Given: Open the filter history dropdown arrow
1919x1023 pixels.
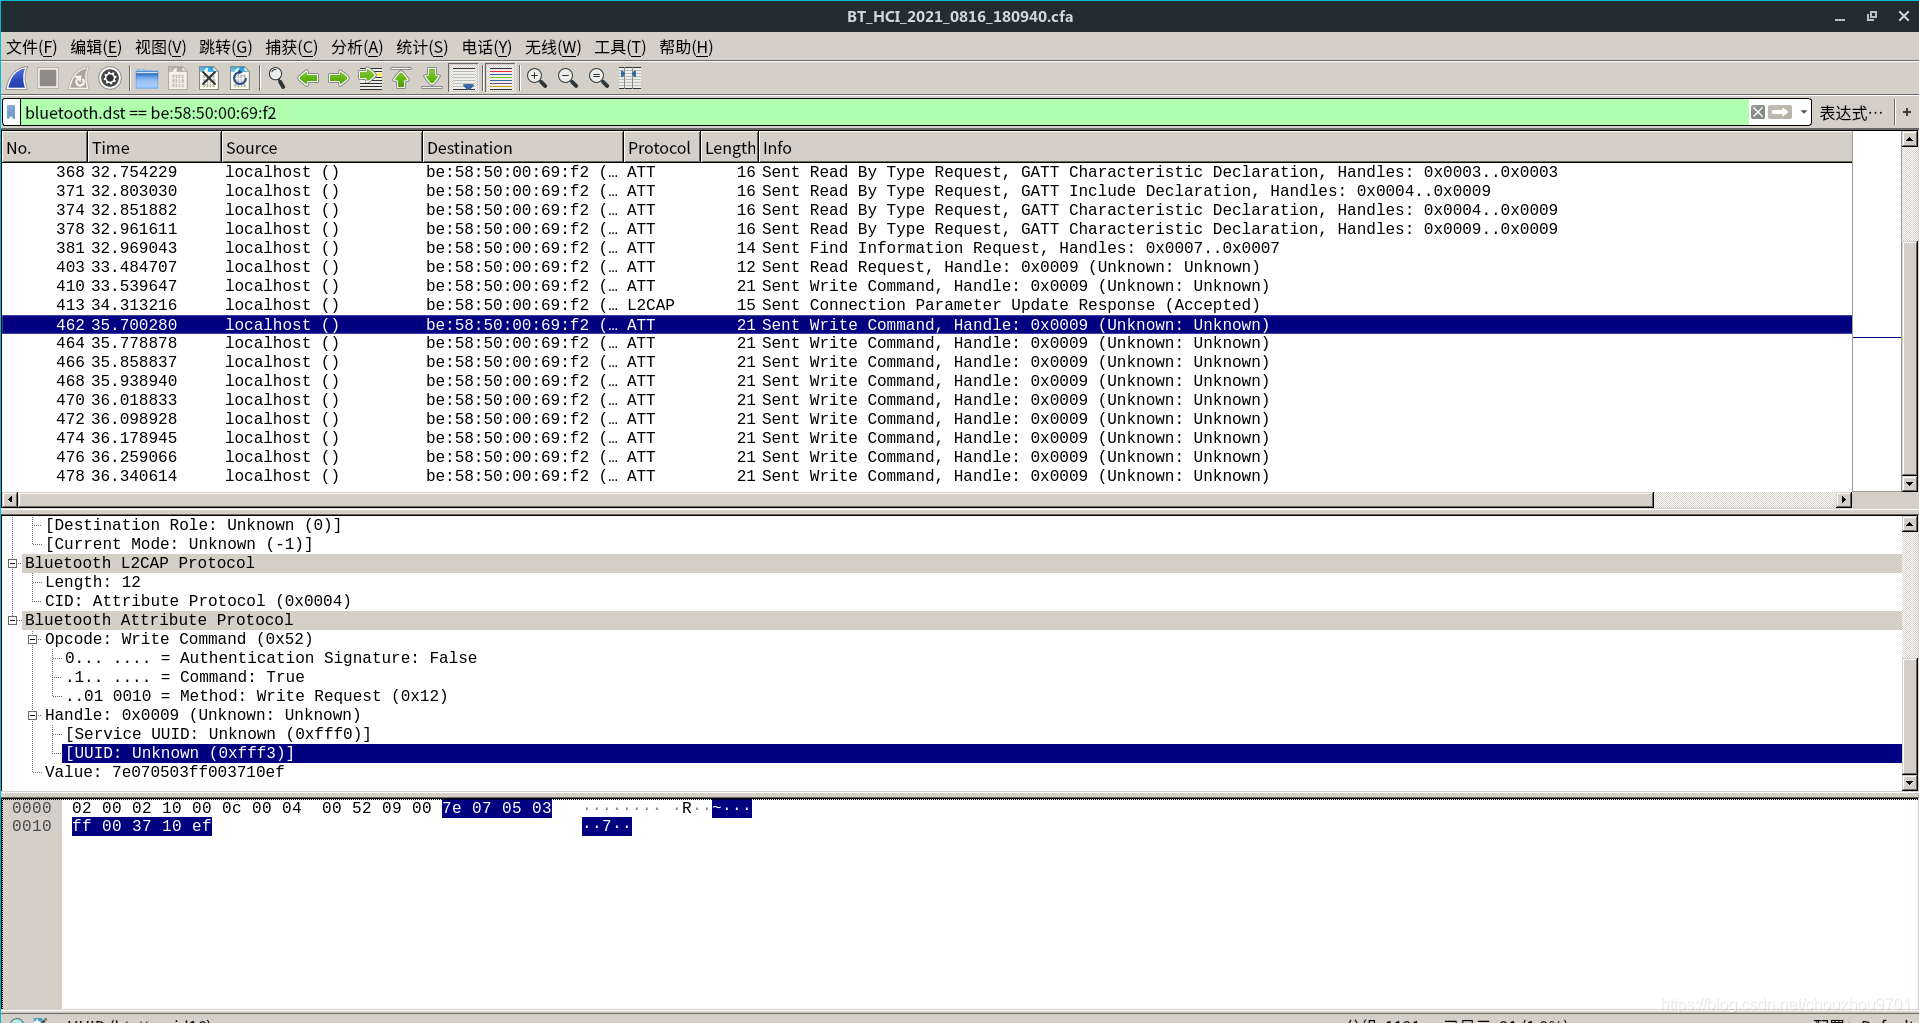Looking at the screenshot, I should click(1804, 112).
